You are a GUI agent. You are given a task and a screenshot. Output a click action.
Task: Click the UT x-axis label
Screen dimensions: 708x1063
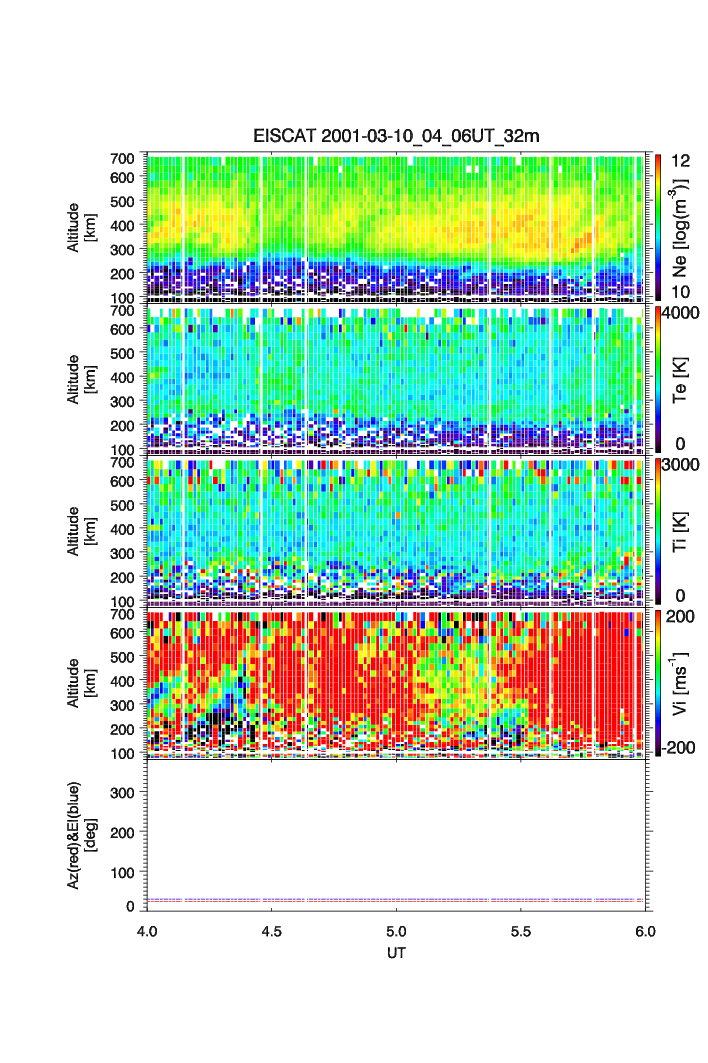click(396, 953)
